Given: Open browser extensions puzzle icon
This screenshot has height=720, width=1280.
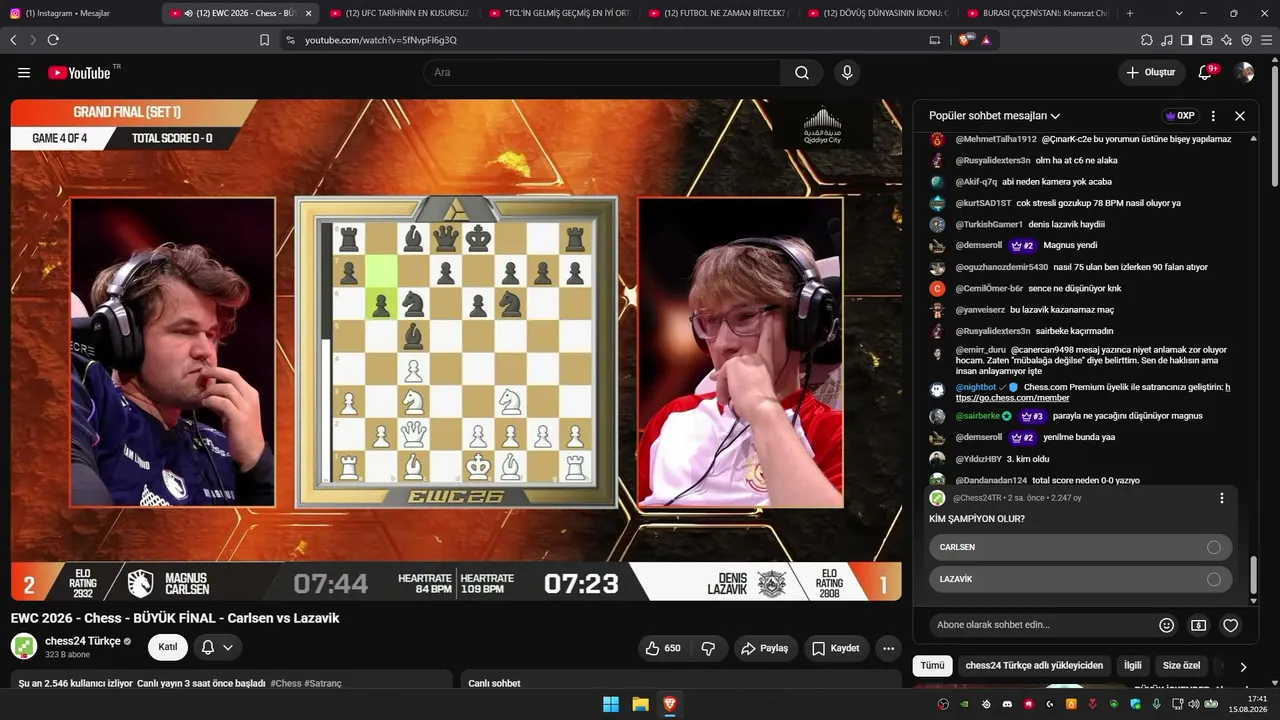Looking at the screenshot, I should point(1147,40).
